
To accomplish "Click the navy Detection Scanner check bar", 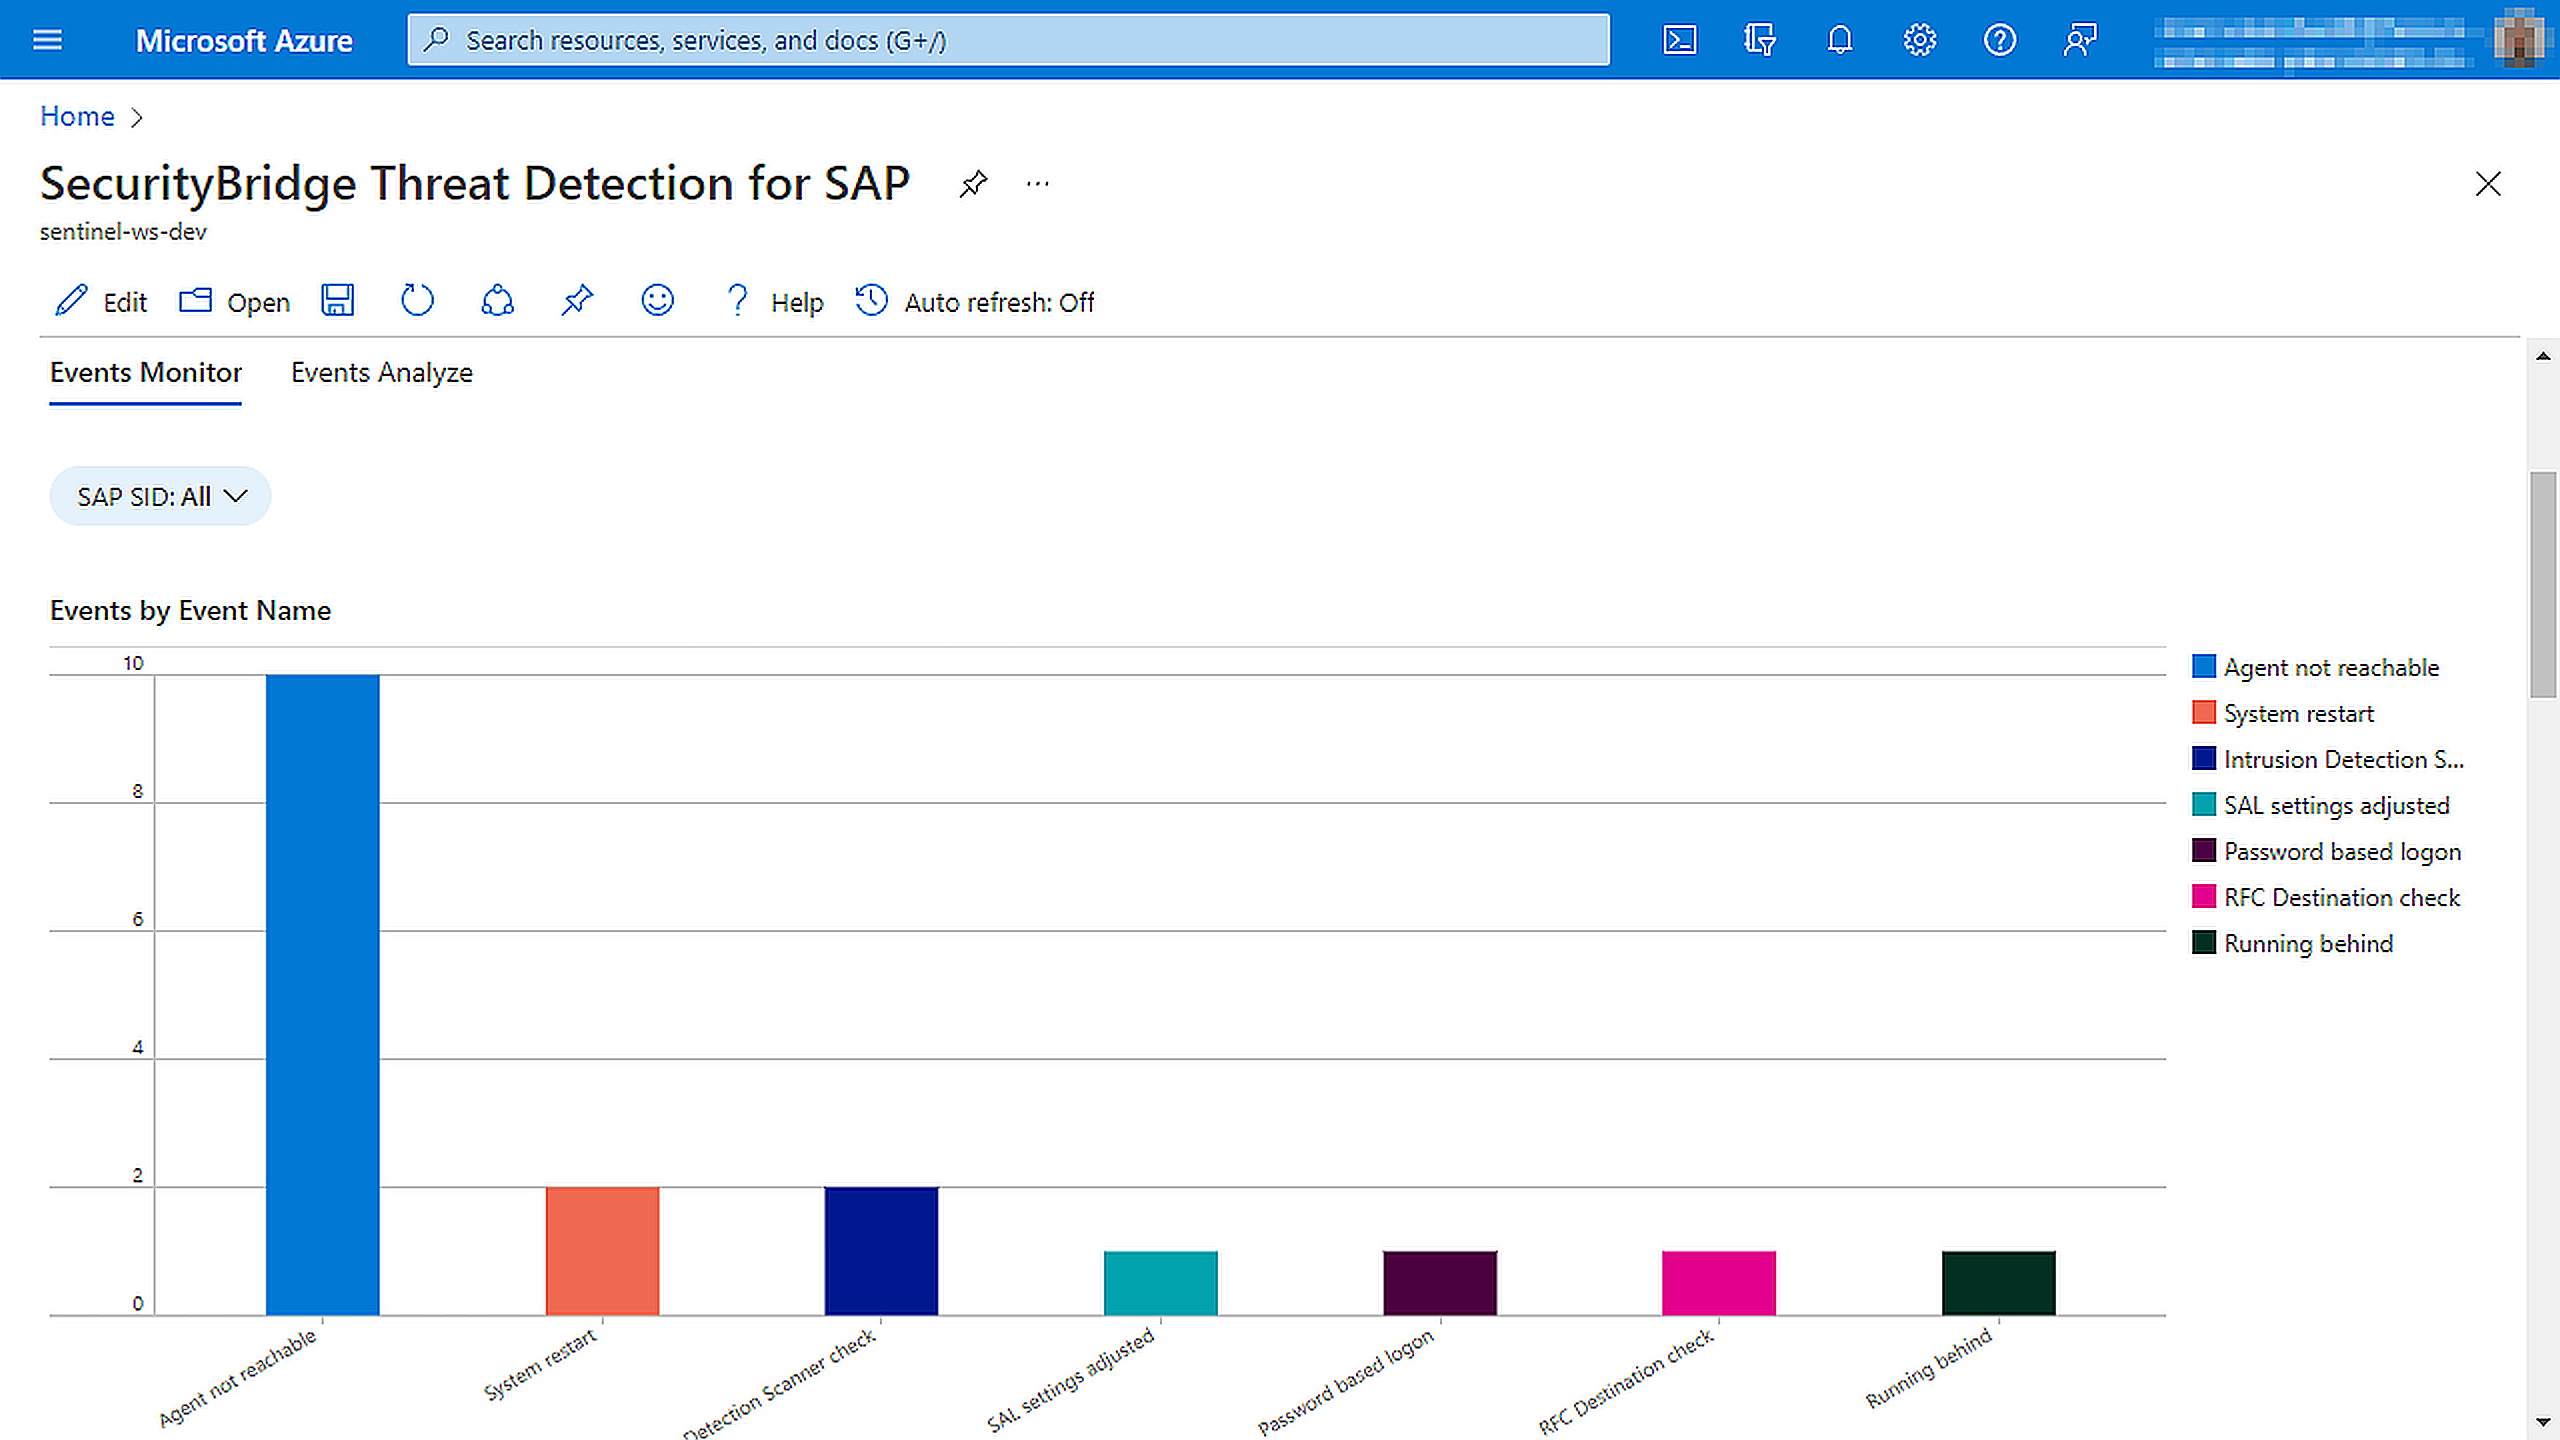I will tap(881, 1251).
